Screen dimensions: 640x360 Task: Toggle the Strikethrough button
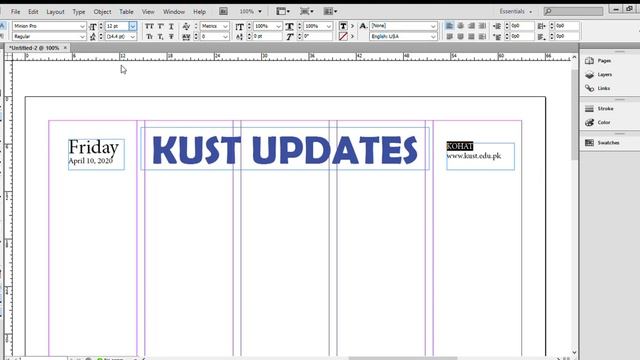tap(171, 37)
